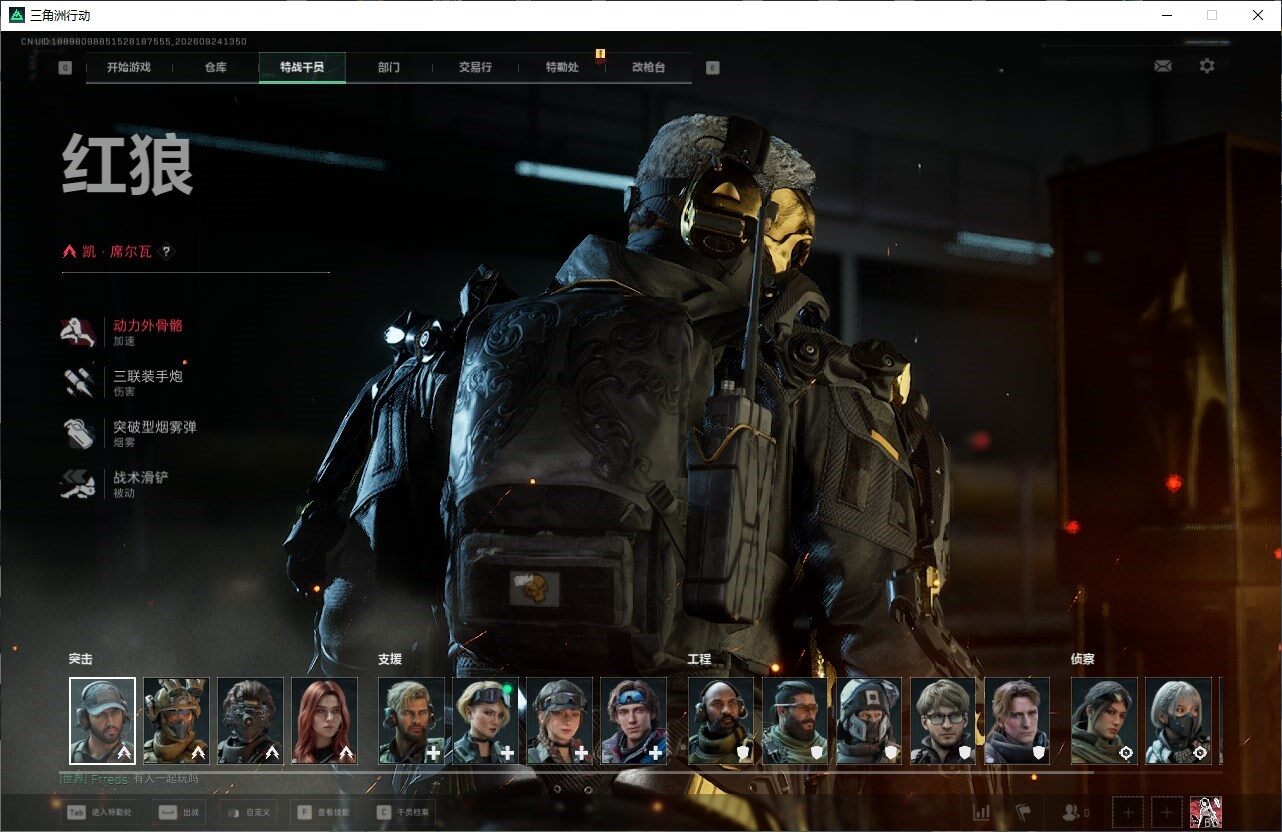Select the 动力外骨骼 skill icon
Image resolution: width=1282 pixels, height=832 pixels.
79,332
